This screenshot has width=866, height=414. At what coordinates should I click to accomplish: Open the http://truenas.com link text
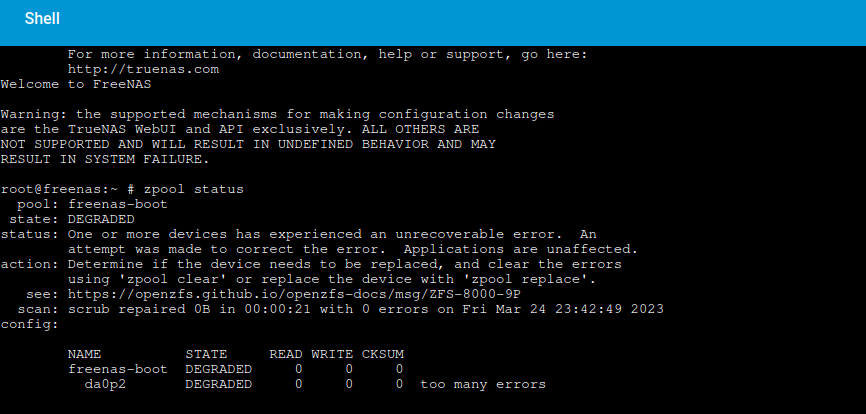point(143,70)
